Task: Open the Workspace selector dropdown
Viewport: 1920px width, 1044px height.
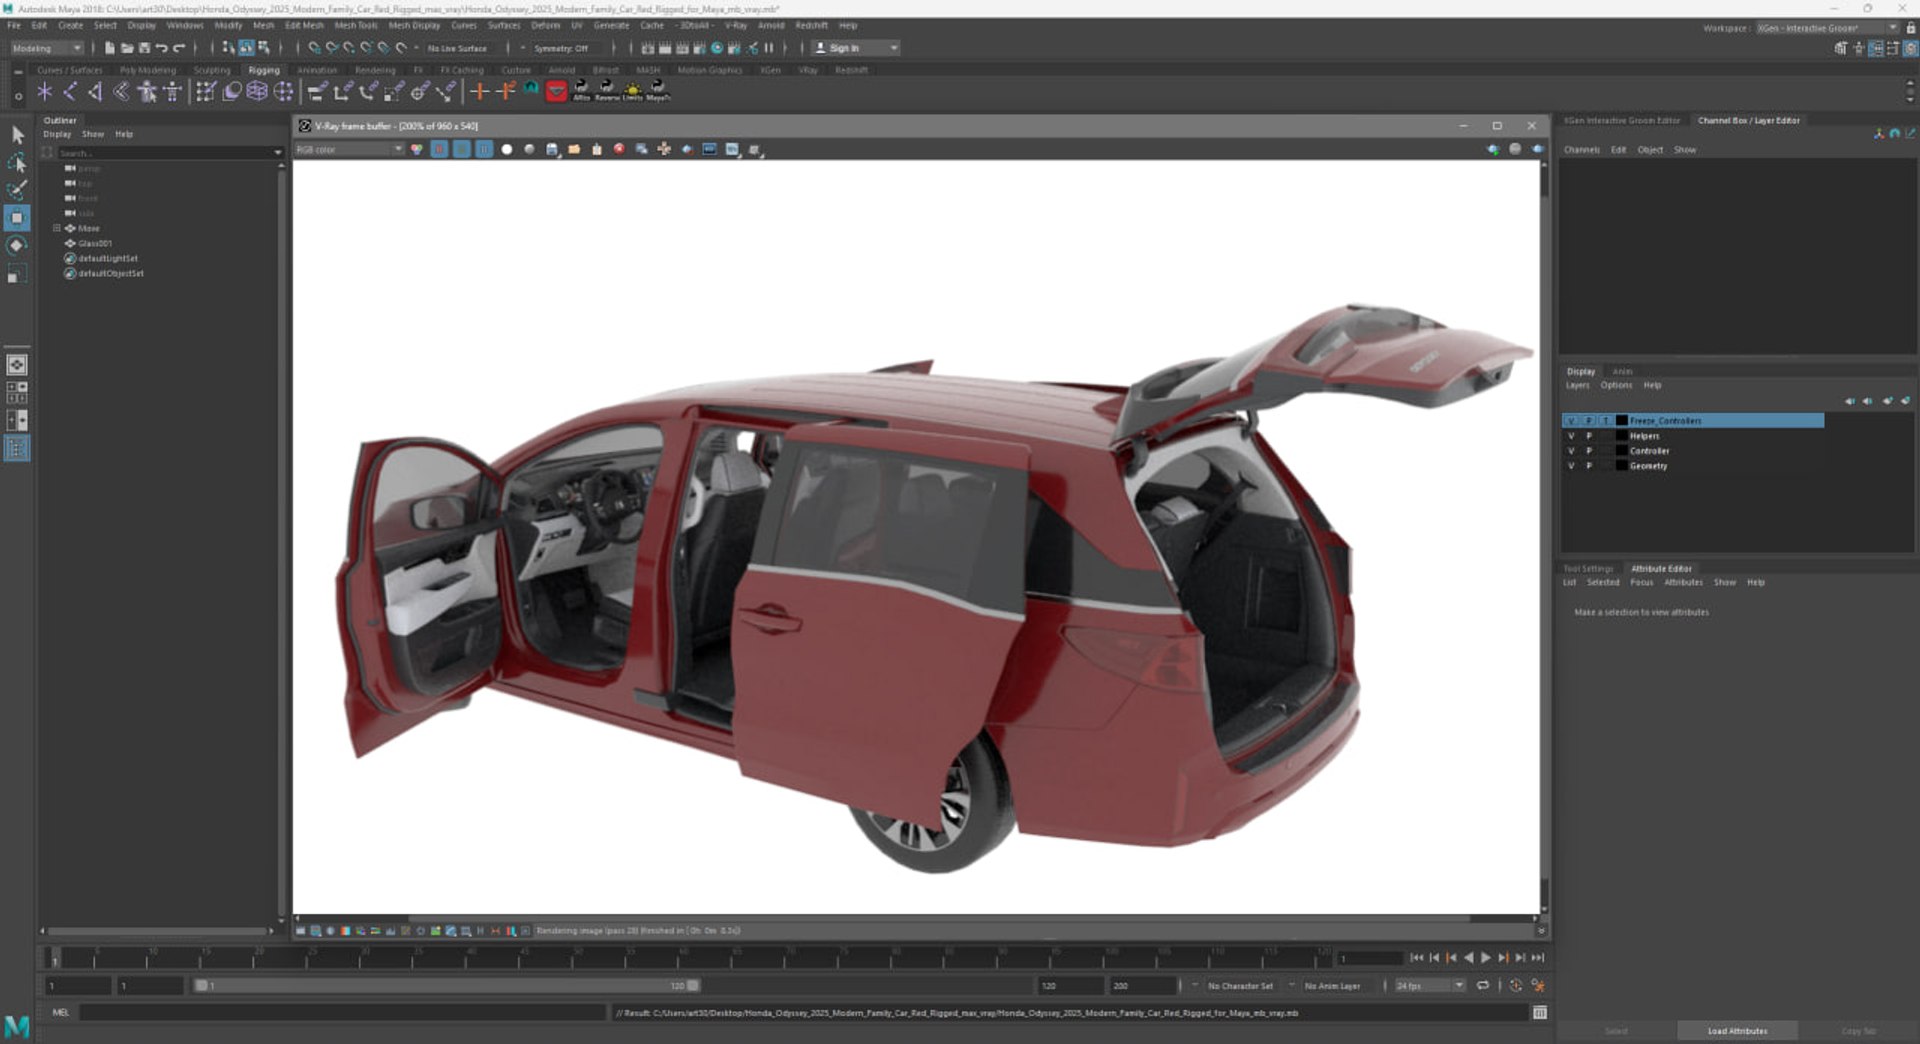Action: point(1828,28)
